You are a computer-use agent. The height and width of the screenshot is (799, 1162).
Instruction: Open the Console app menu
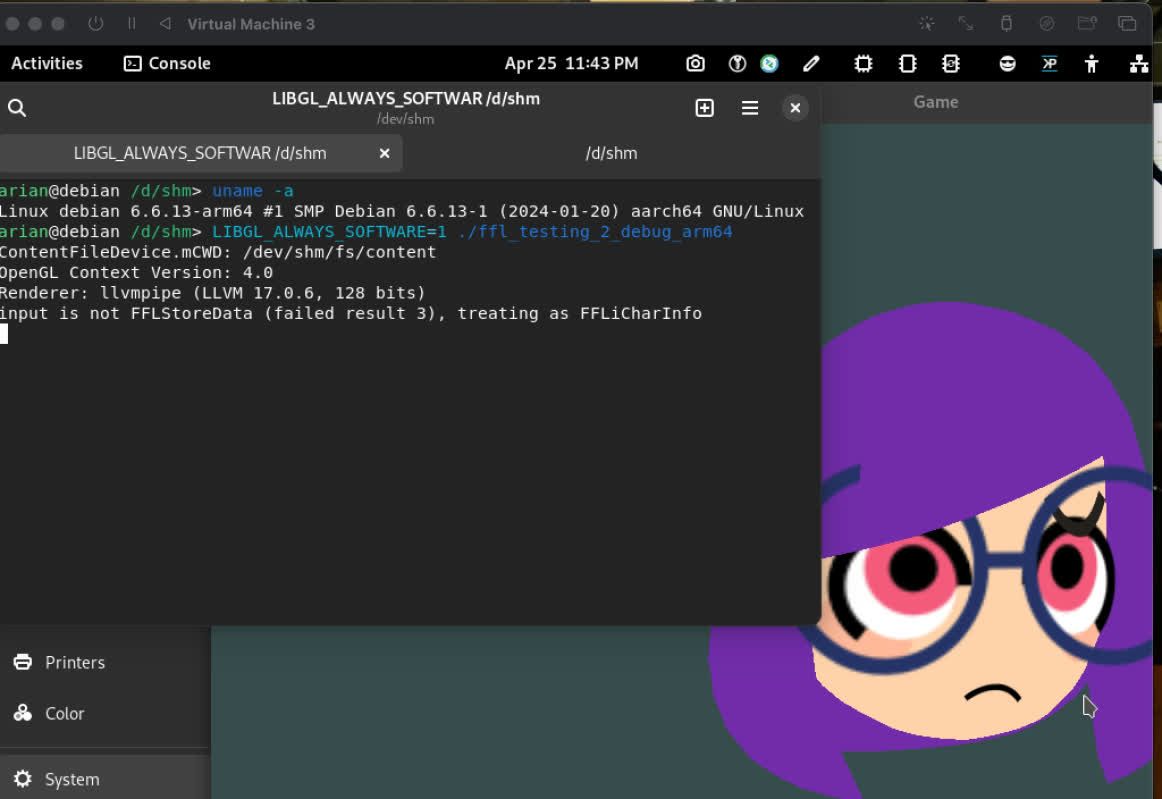point(167,63)
